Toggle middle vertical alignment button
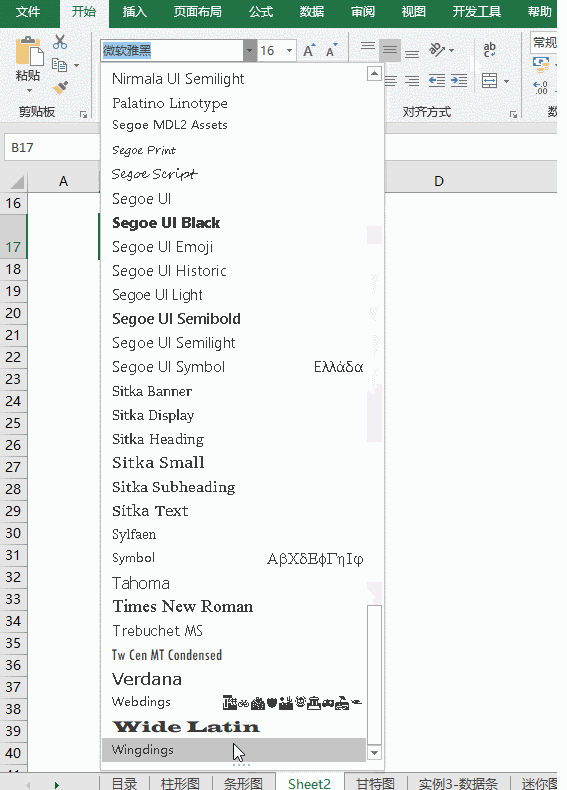Screen dimensions: 567x790 [x=390, y=50]
